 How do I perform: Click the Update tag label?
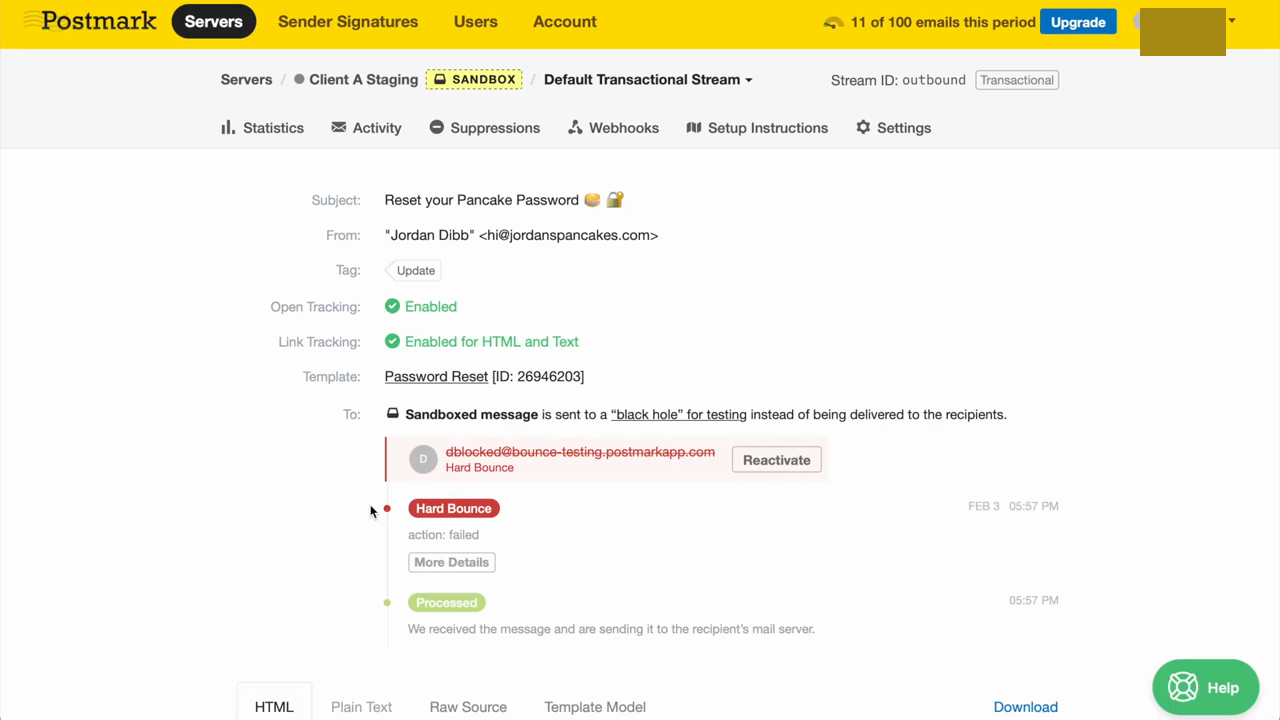413,270
